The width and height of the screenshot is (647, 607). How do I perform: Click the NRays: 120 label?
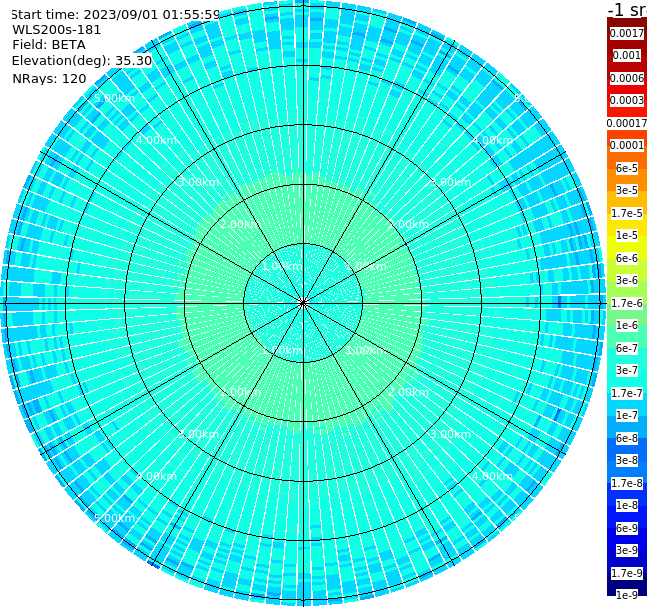[49, 78]
